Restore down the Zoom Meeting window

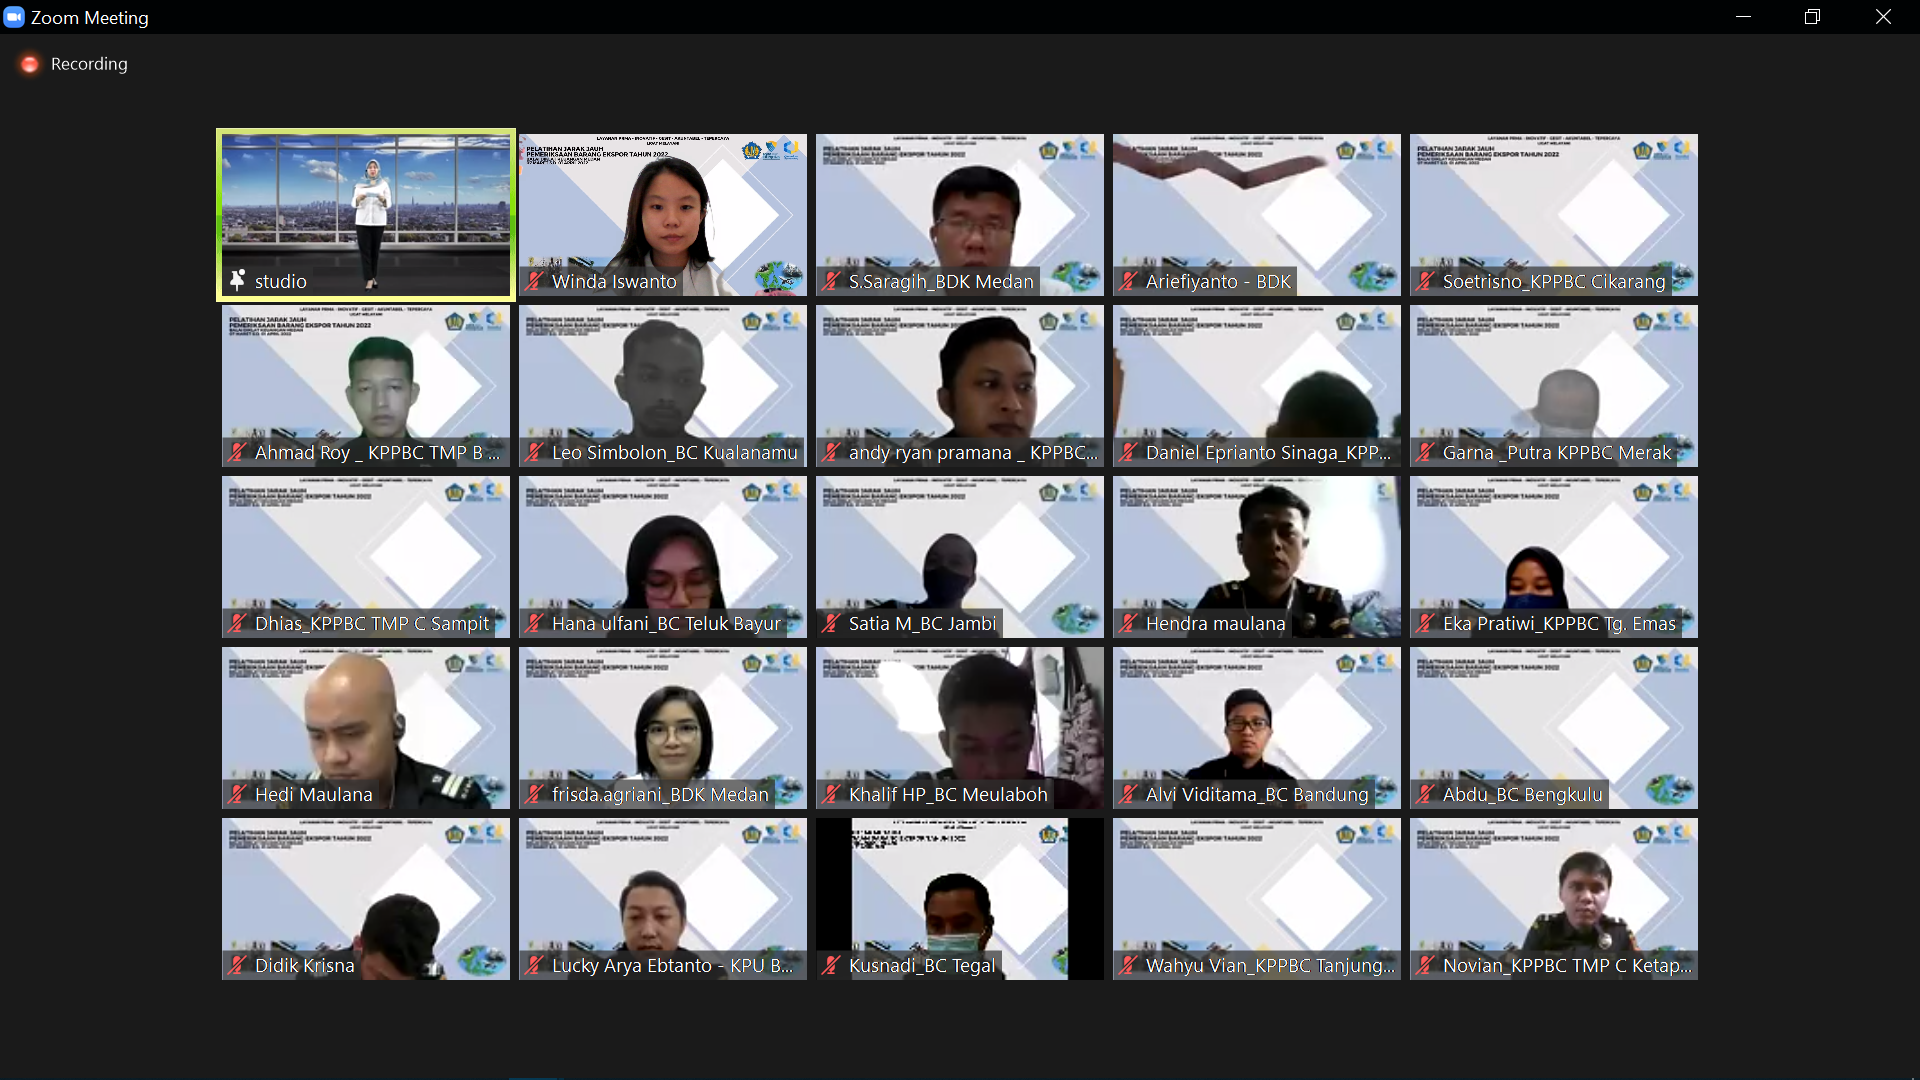pos(1812,17)
